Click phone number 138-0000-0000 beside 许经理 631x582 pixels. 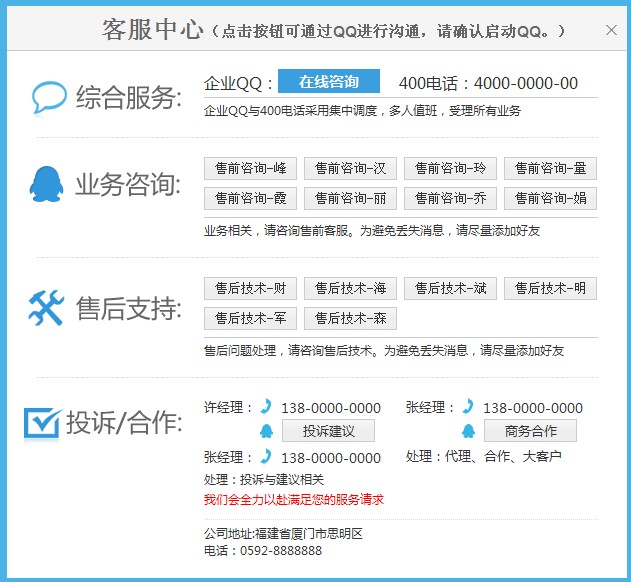[x=331, y=408]
